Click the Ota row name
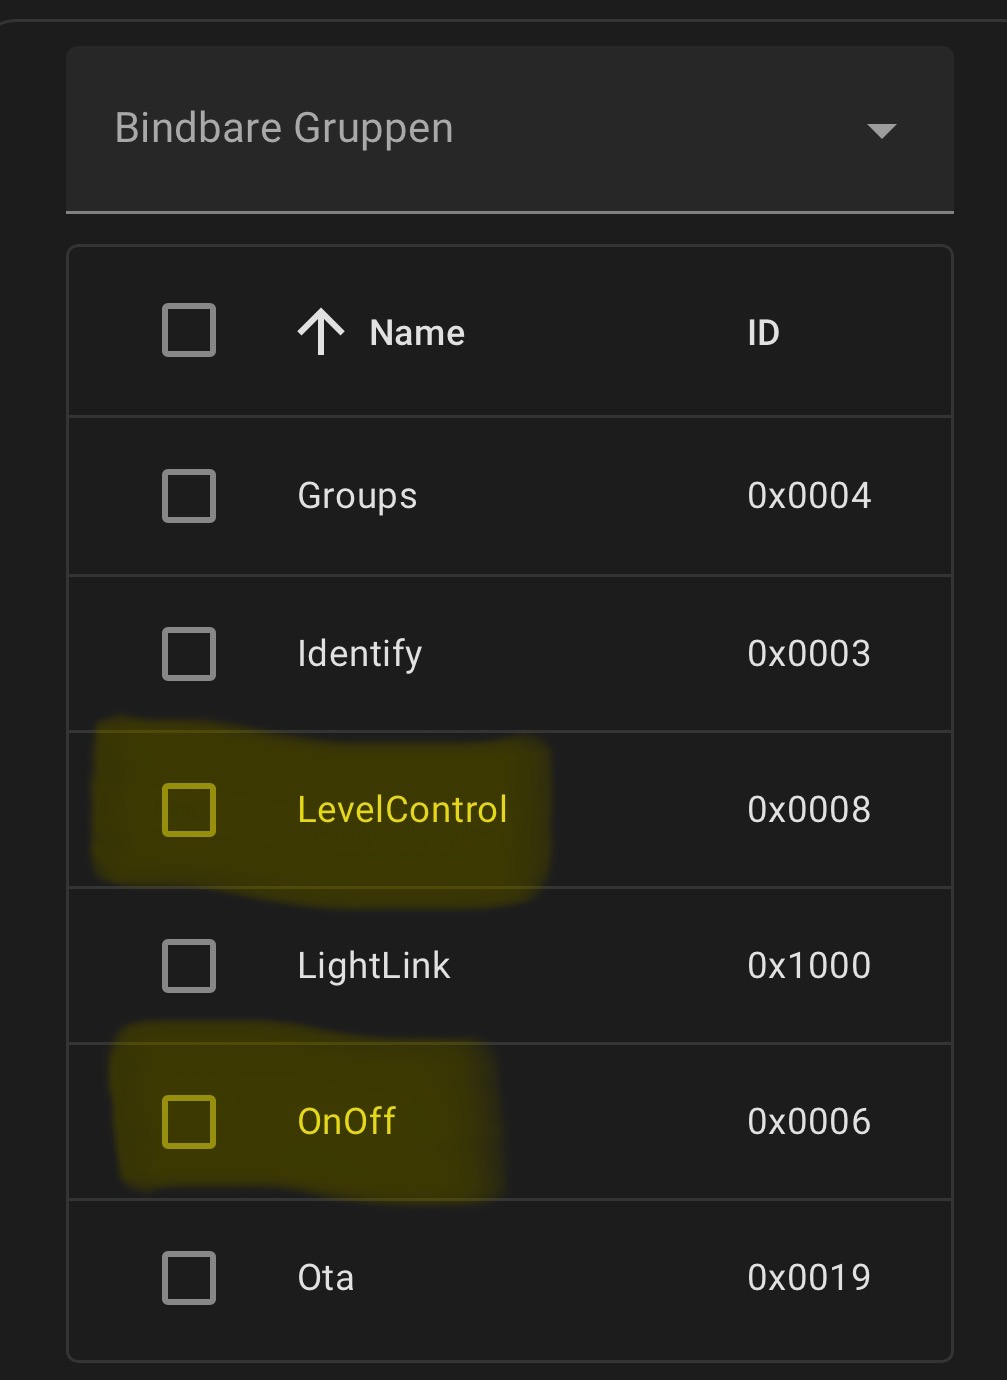The width and height of the screenshot is (1007, 1380). 325,1278
